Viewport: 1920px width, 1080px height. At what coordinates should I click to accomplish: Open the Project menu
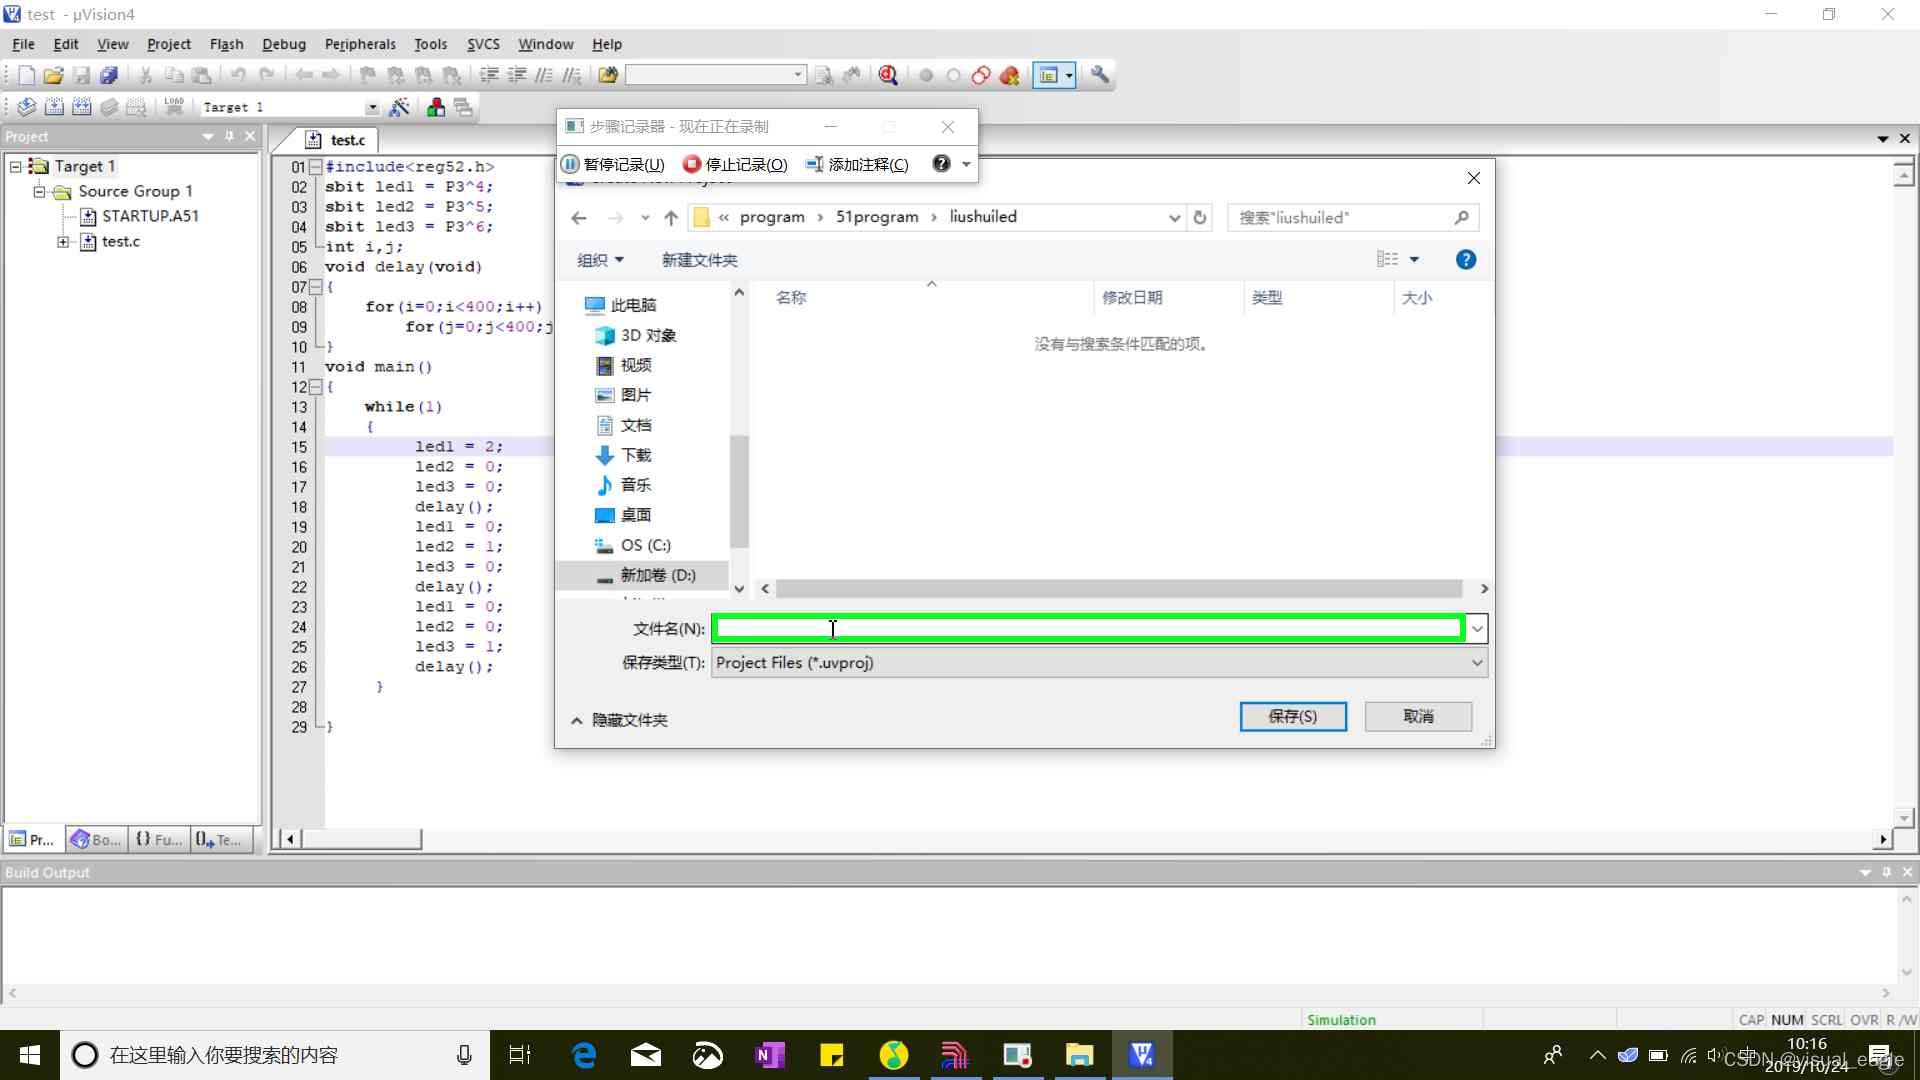(x=168, y=44)
